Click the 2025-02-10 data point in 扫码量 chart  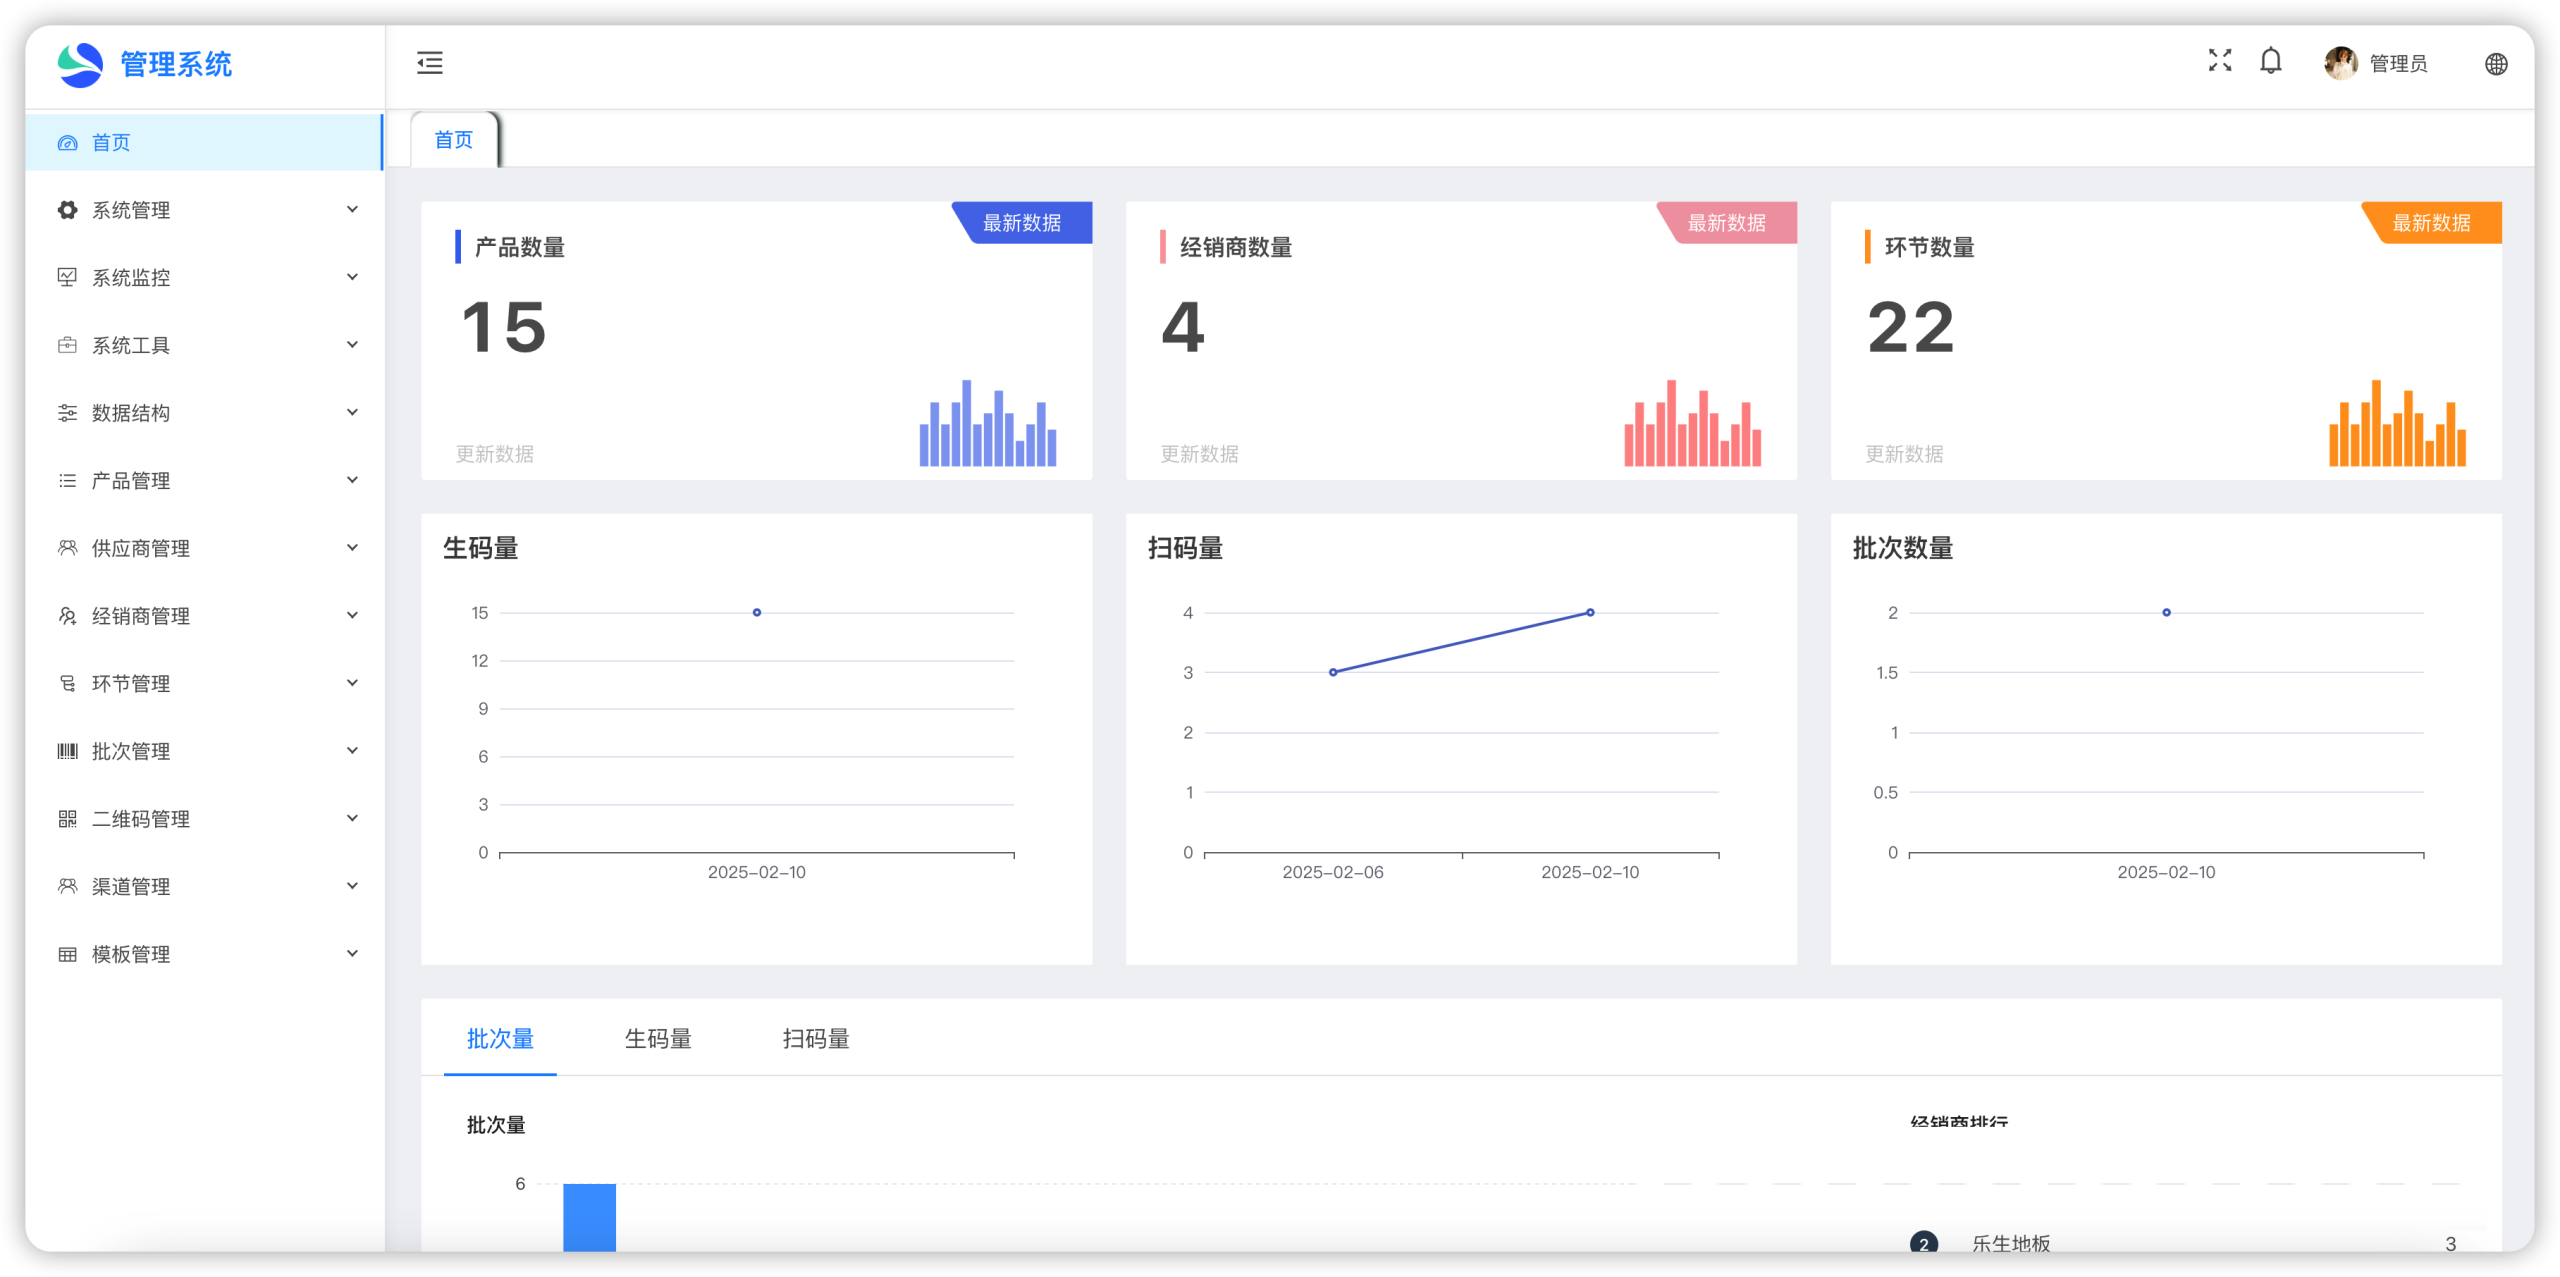1590,612
